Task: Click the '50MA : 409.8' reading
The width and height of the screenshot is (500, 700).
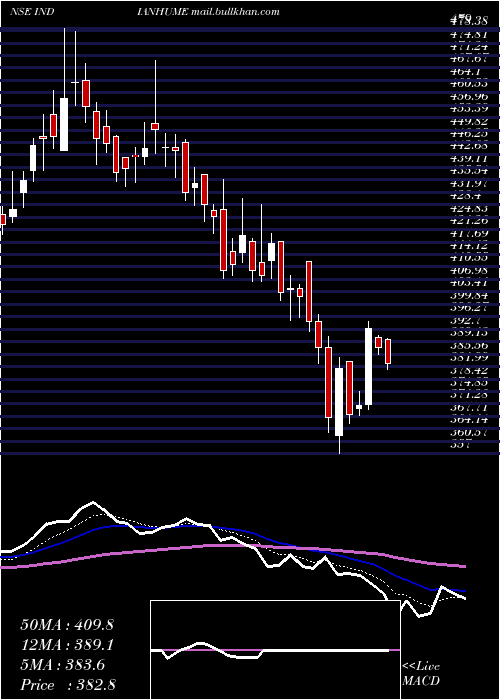Action: (x=67, y=625)
